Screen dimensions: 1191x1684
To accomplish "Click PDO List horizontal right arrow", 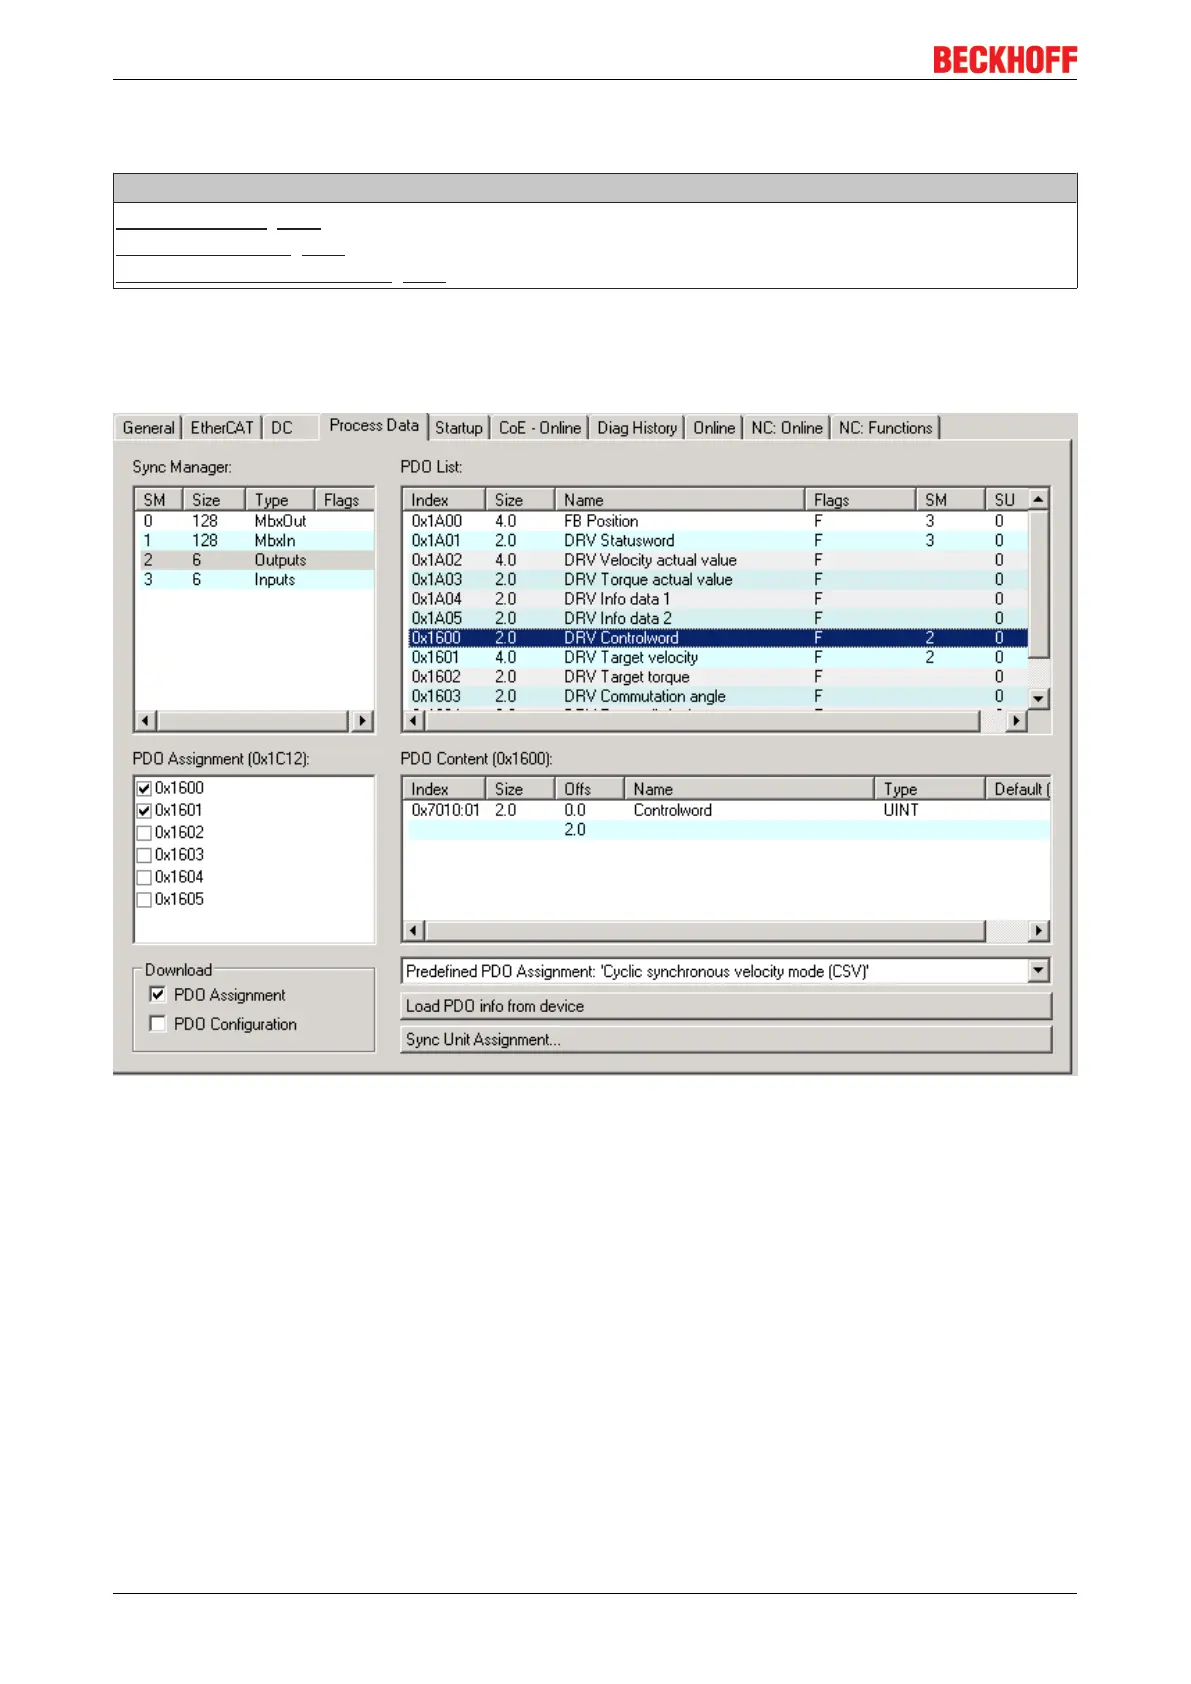I will point(1016,720).
